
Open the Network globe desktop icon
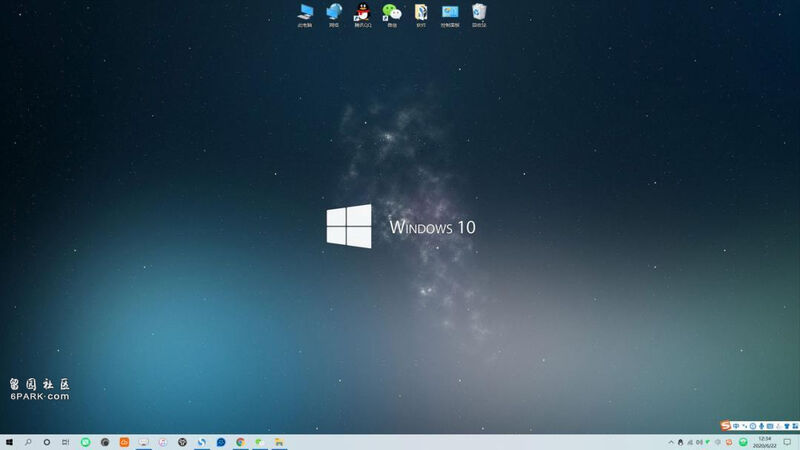coord(334,15)
